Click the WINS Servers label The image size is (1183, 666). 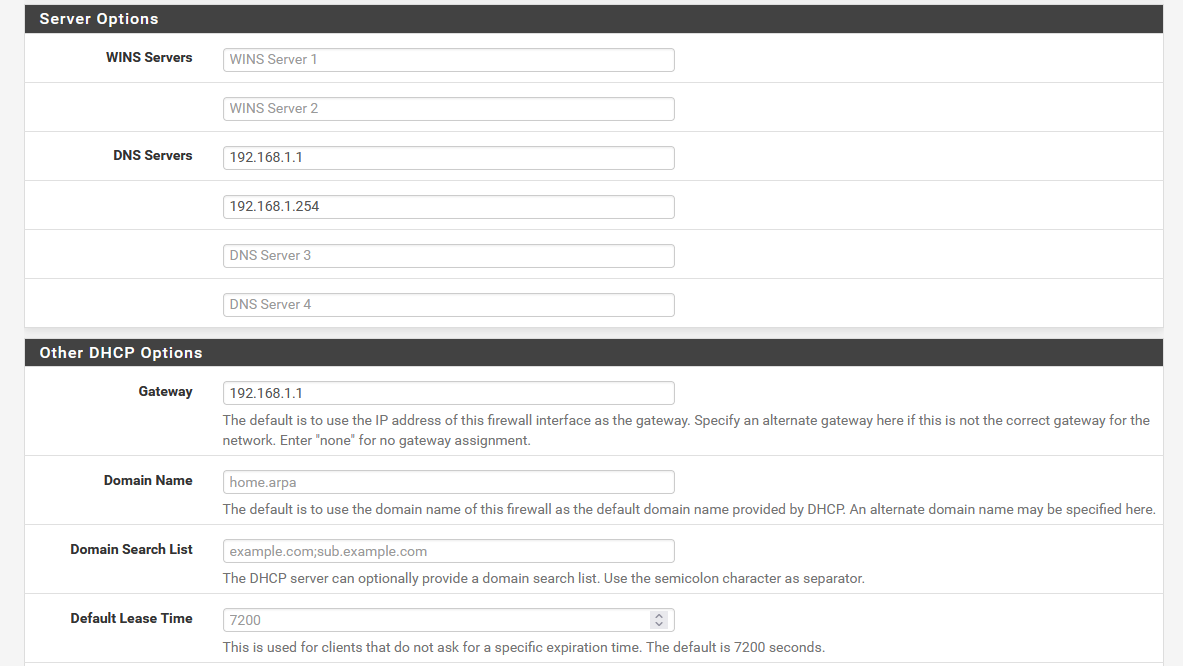click(x=149, y=58)
